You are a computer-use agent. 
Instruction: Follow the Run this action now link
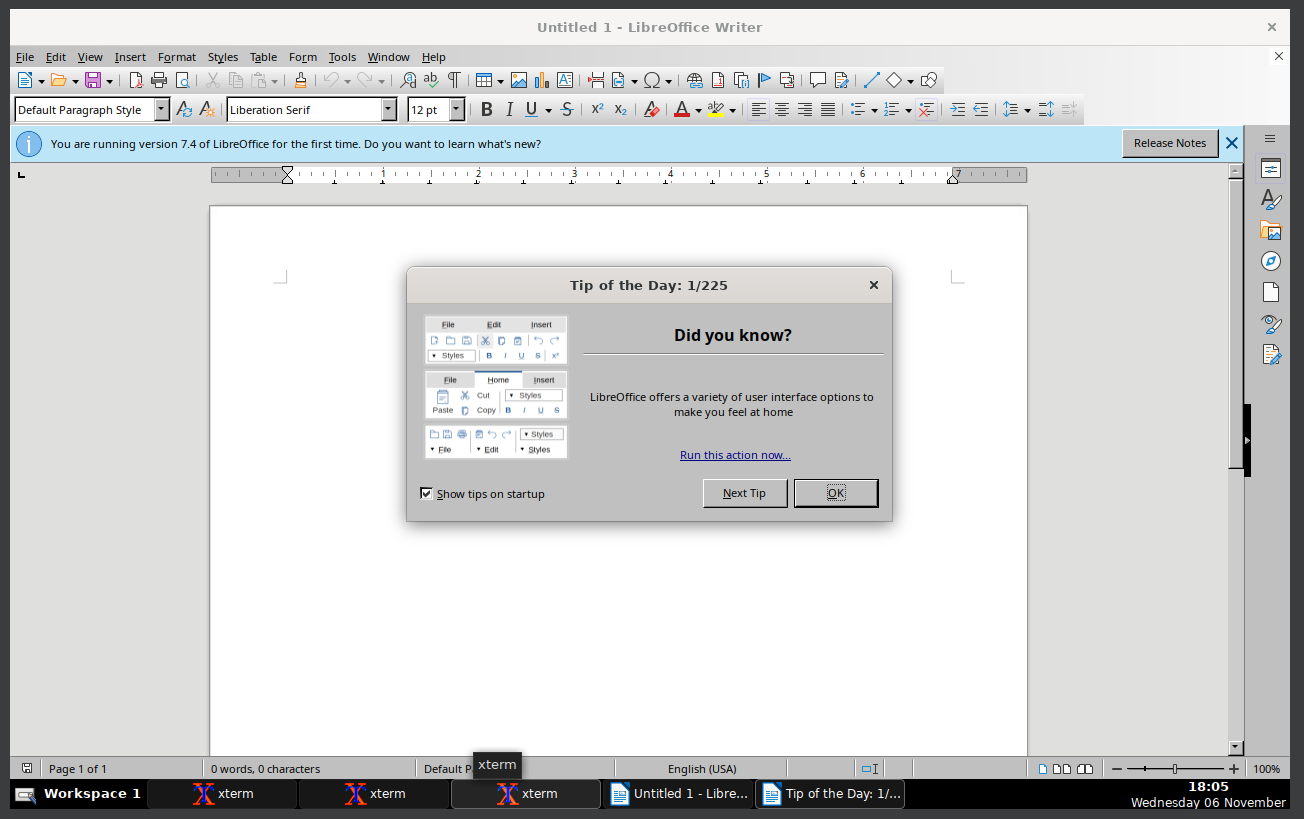[735, 455]
